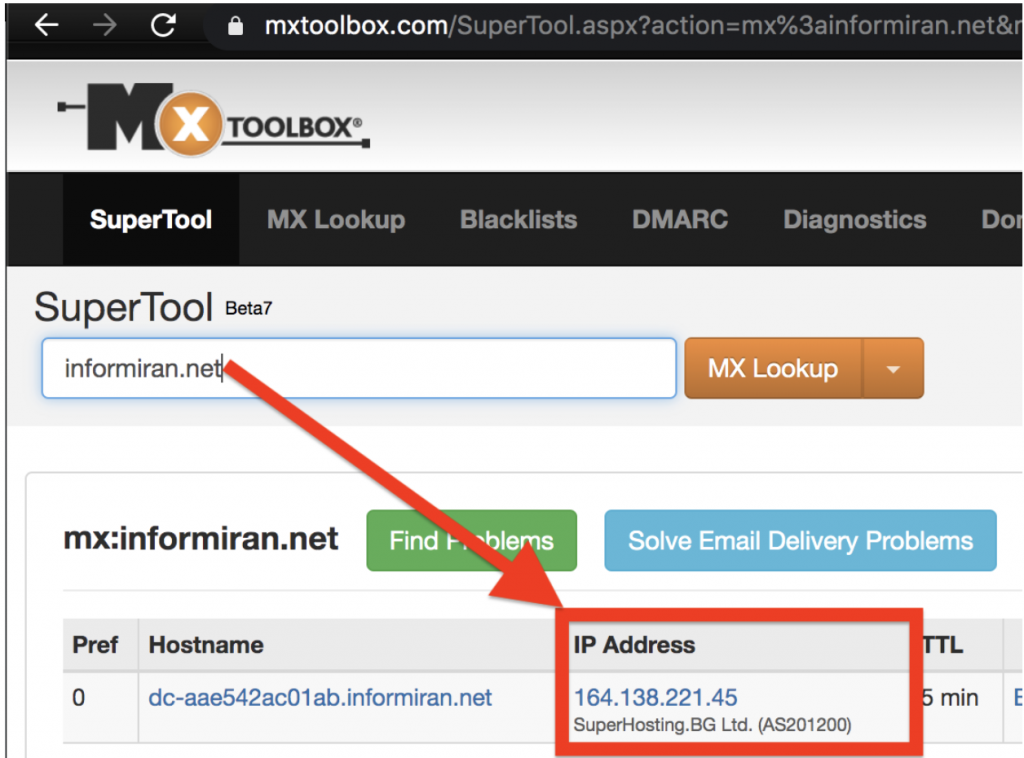1024x758 pixels.
Task: Click the browser forward arrow
Action: [104, 25]
